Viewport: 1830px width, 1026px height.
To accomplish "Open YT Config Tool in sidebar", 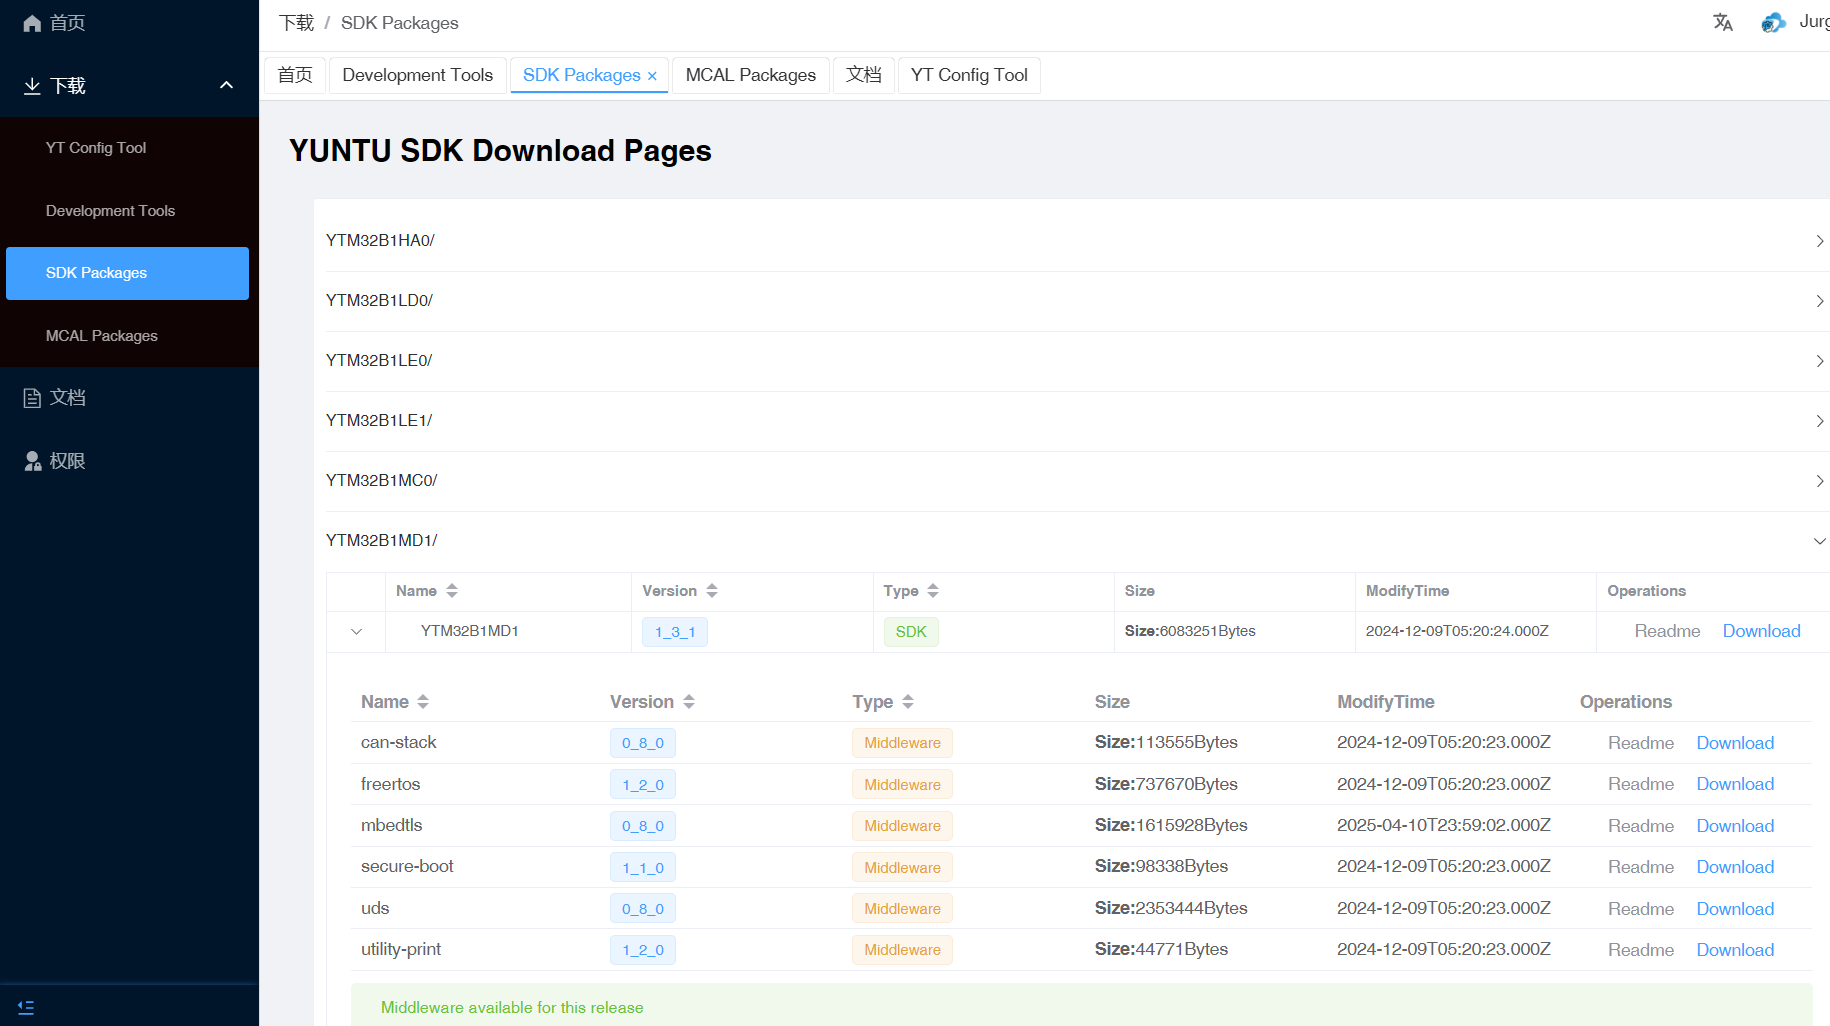I will coord(129,148).
